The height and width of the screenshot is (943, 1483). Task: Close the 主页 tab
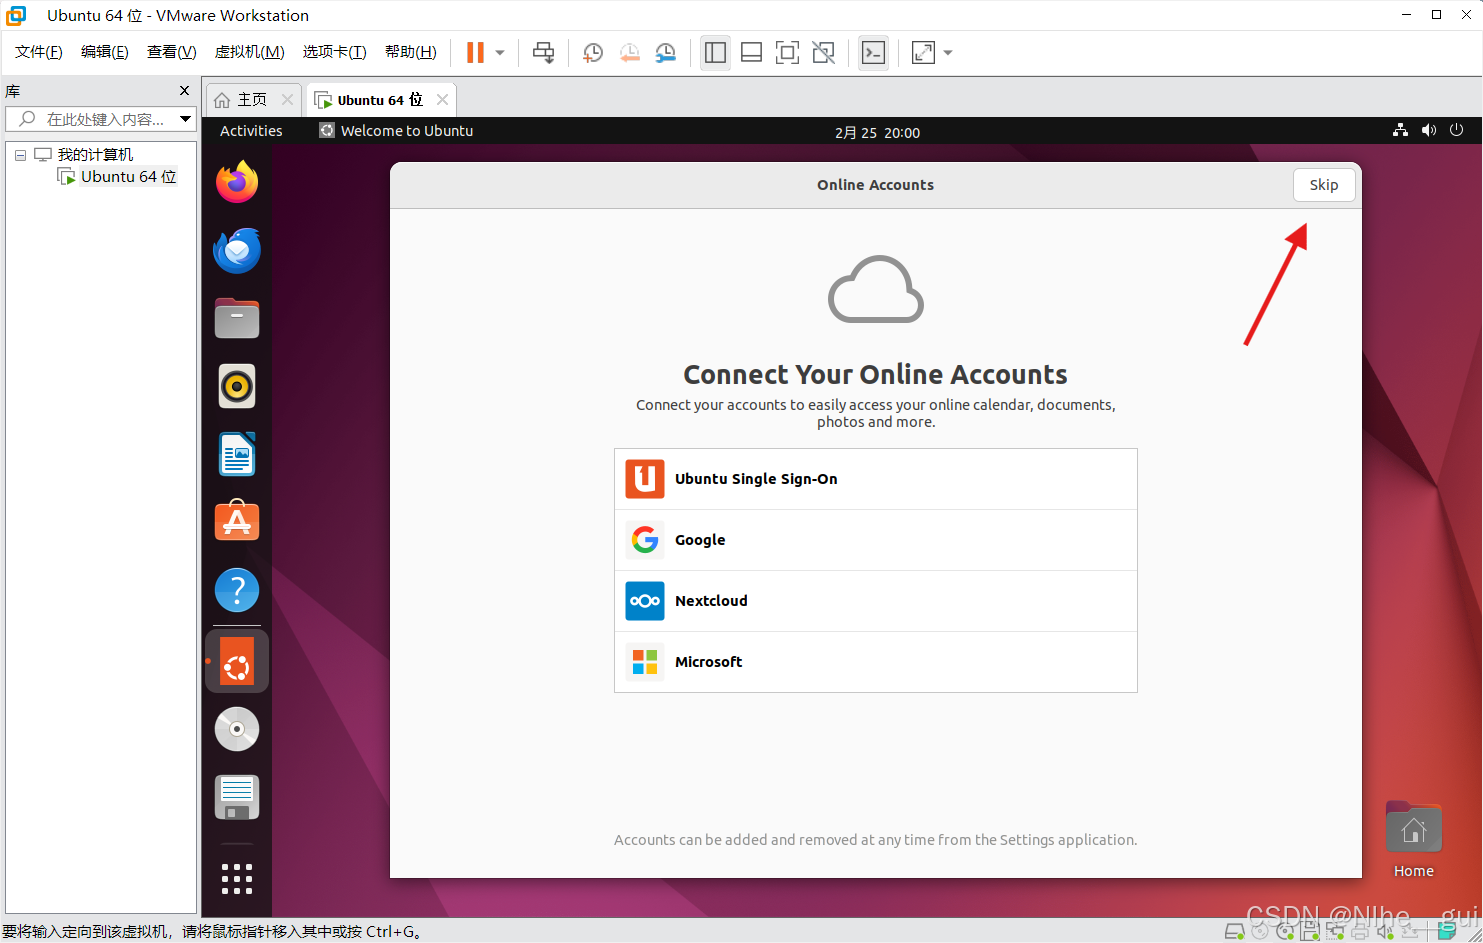click(x=287, y=100)
